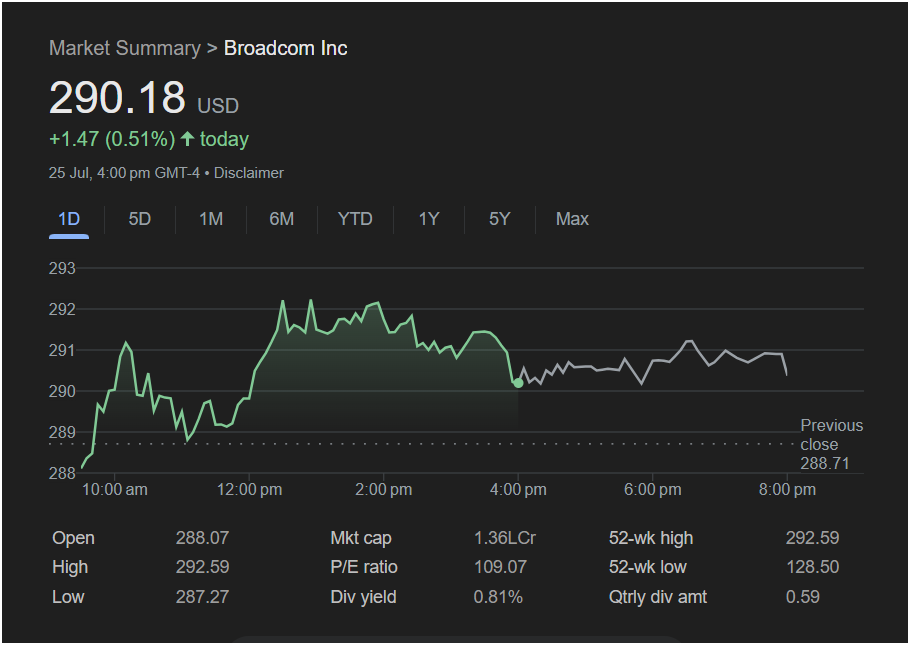Click the Broadcom Inc title
Image resolution: width=910 pixels, height=645 pixels.
tap(286, 48)
